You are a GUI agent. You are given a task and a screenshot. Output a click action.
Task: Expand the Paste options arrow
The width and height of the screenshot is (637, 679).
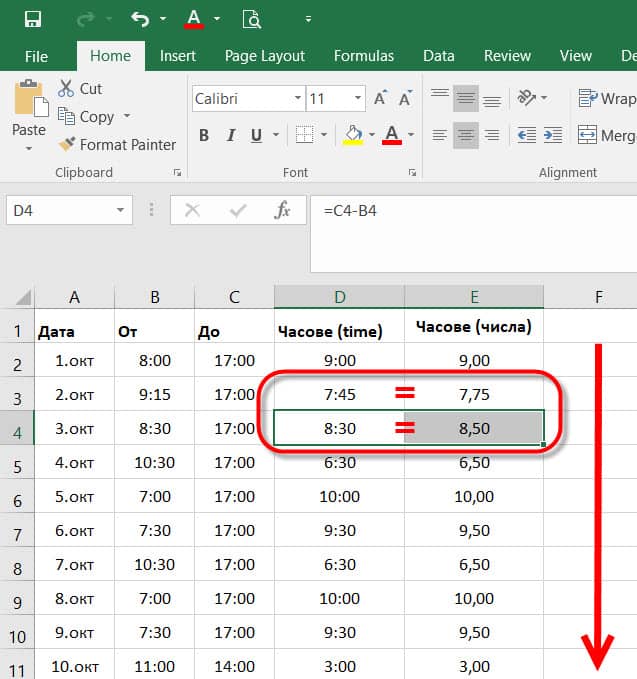(29, 149)
